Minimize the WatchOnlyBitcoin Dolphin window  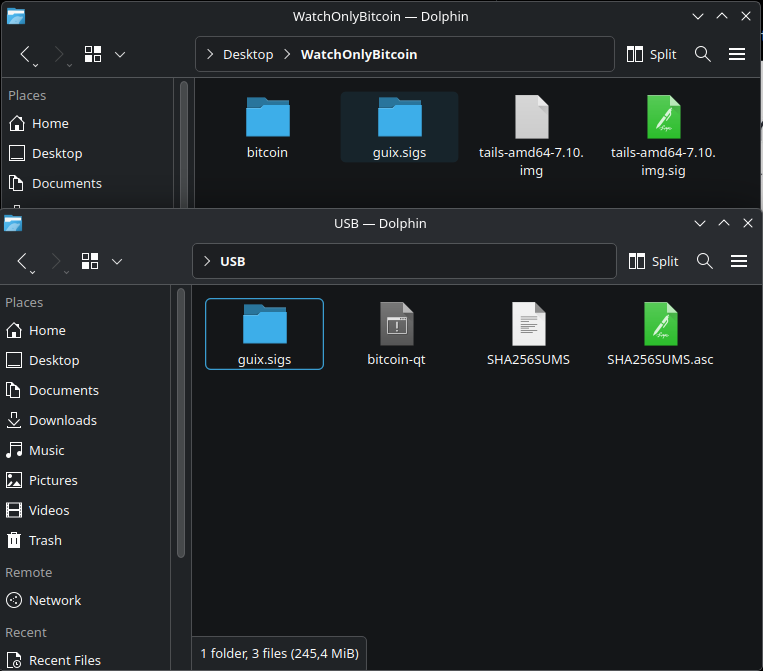[698, 17]
